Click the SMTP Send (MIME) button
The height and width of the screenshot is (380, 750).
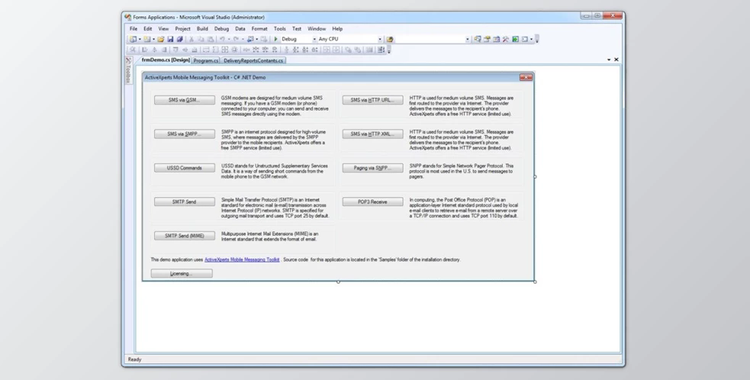tap(184, 236)
